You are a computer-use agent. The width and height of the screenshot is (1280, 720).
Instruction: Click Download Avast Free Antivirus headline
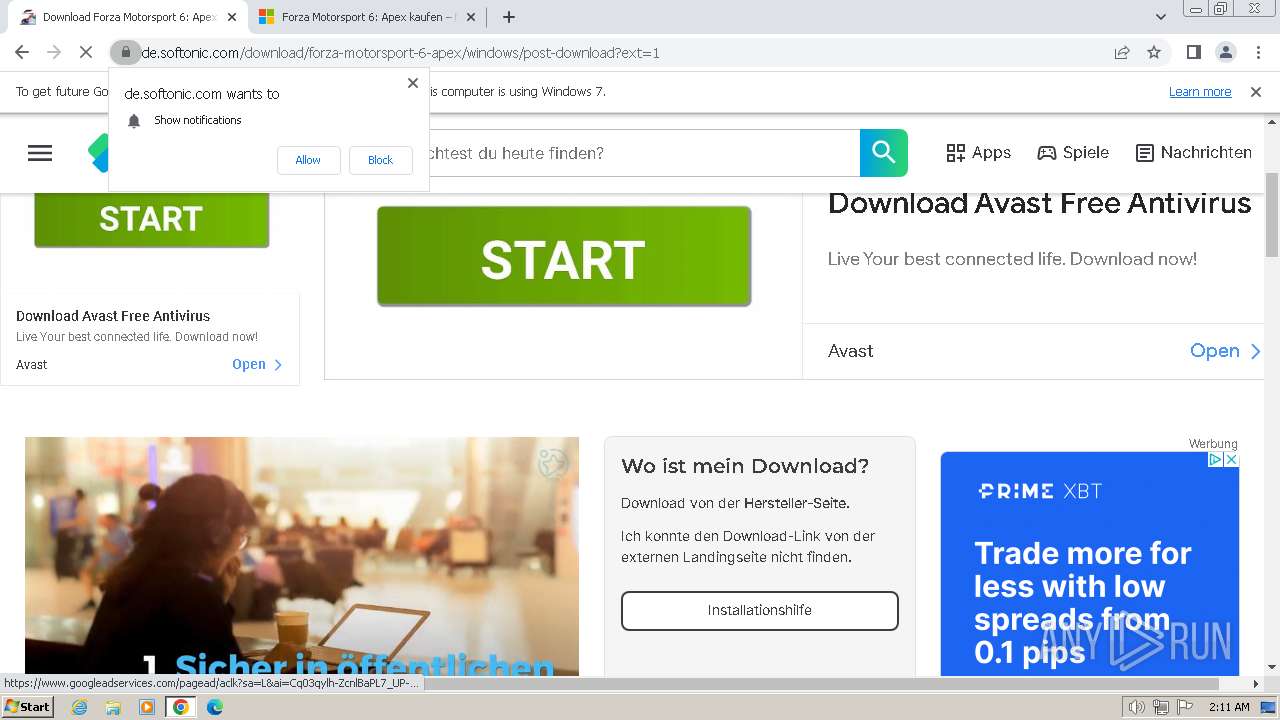point(1039,203)
